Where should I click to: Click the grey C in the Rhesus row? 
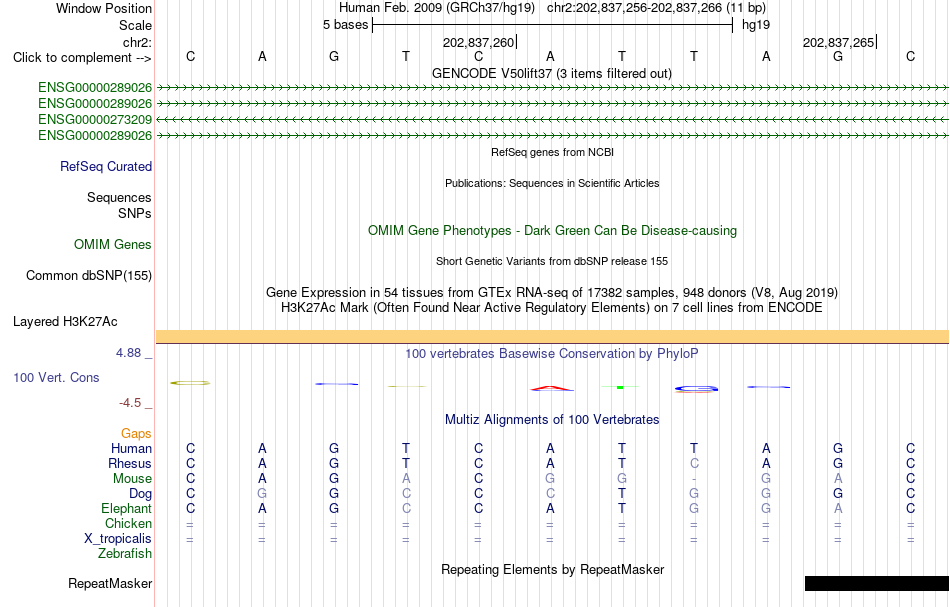(x=694, y=464)
